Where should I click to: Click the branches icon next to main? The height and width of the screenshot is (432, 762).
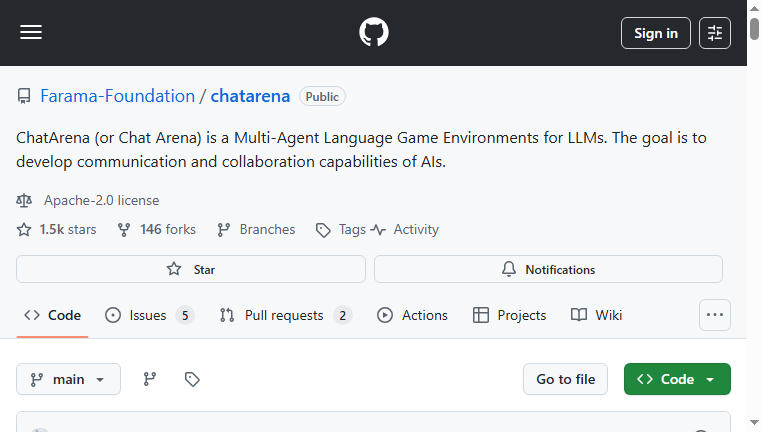(x=150, y=379)
